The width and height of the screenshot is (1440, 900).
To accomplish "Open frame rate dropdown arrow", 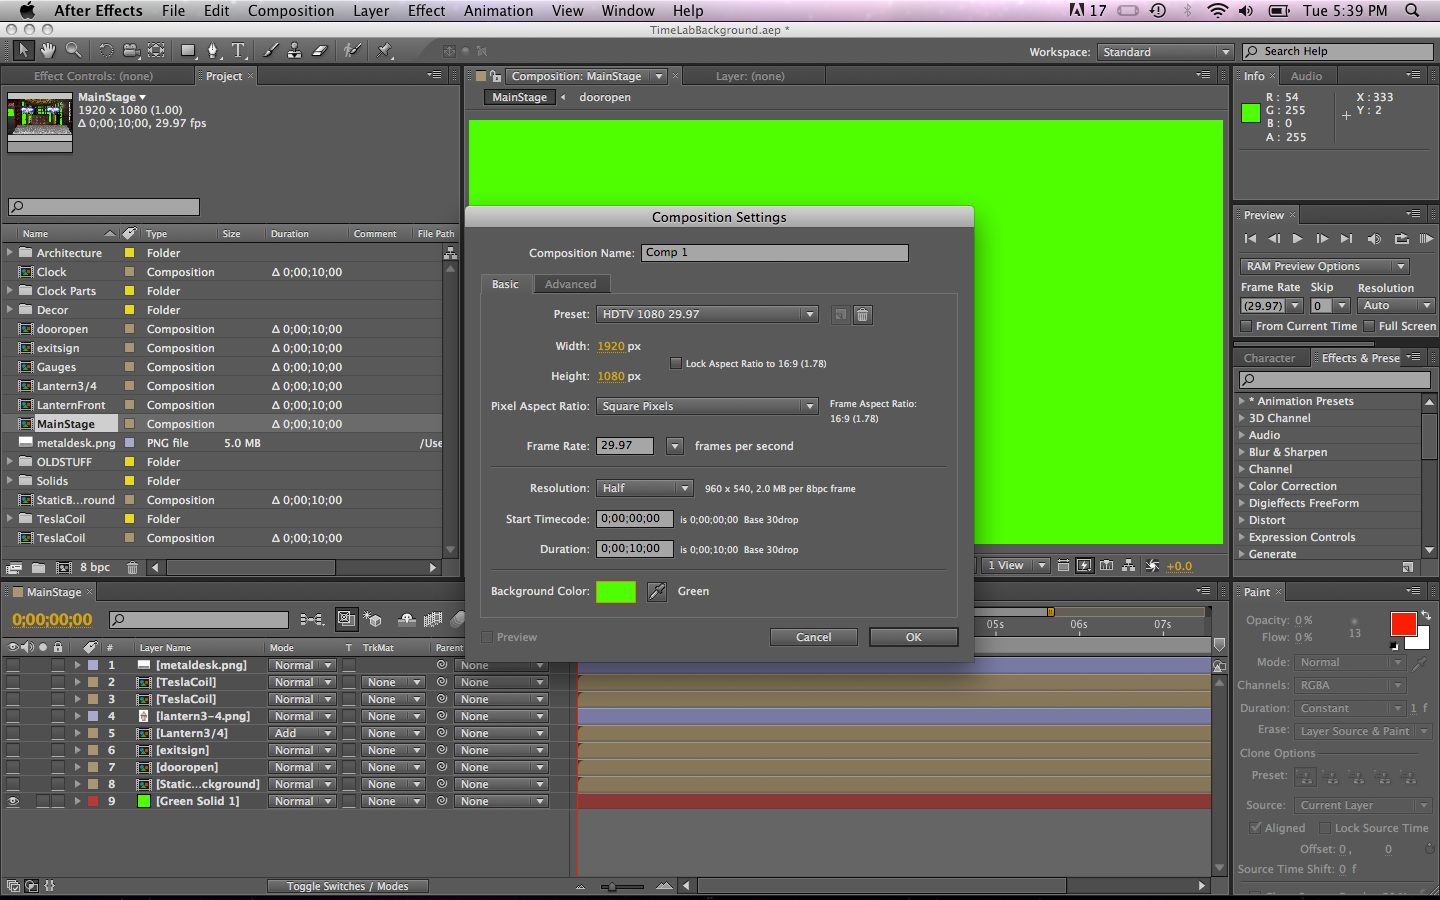I will click(x=675, y=446).
